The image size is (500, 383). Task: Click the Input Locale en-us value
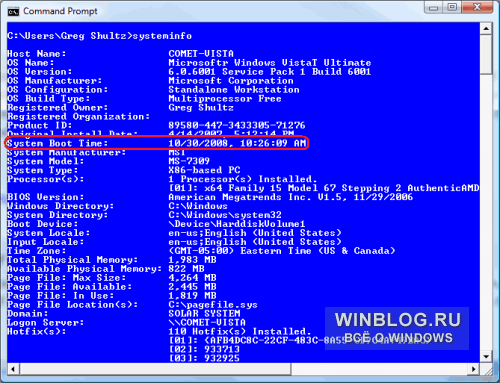point(255,242)
